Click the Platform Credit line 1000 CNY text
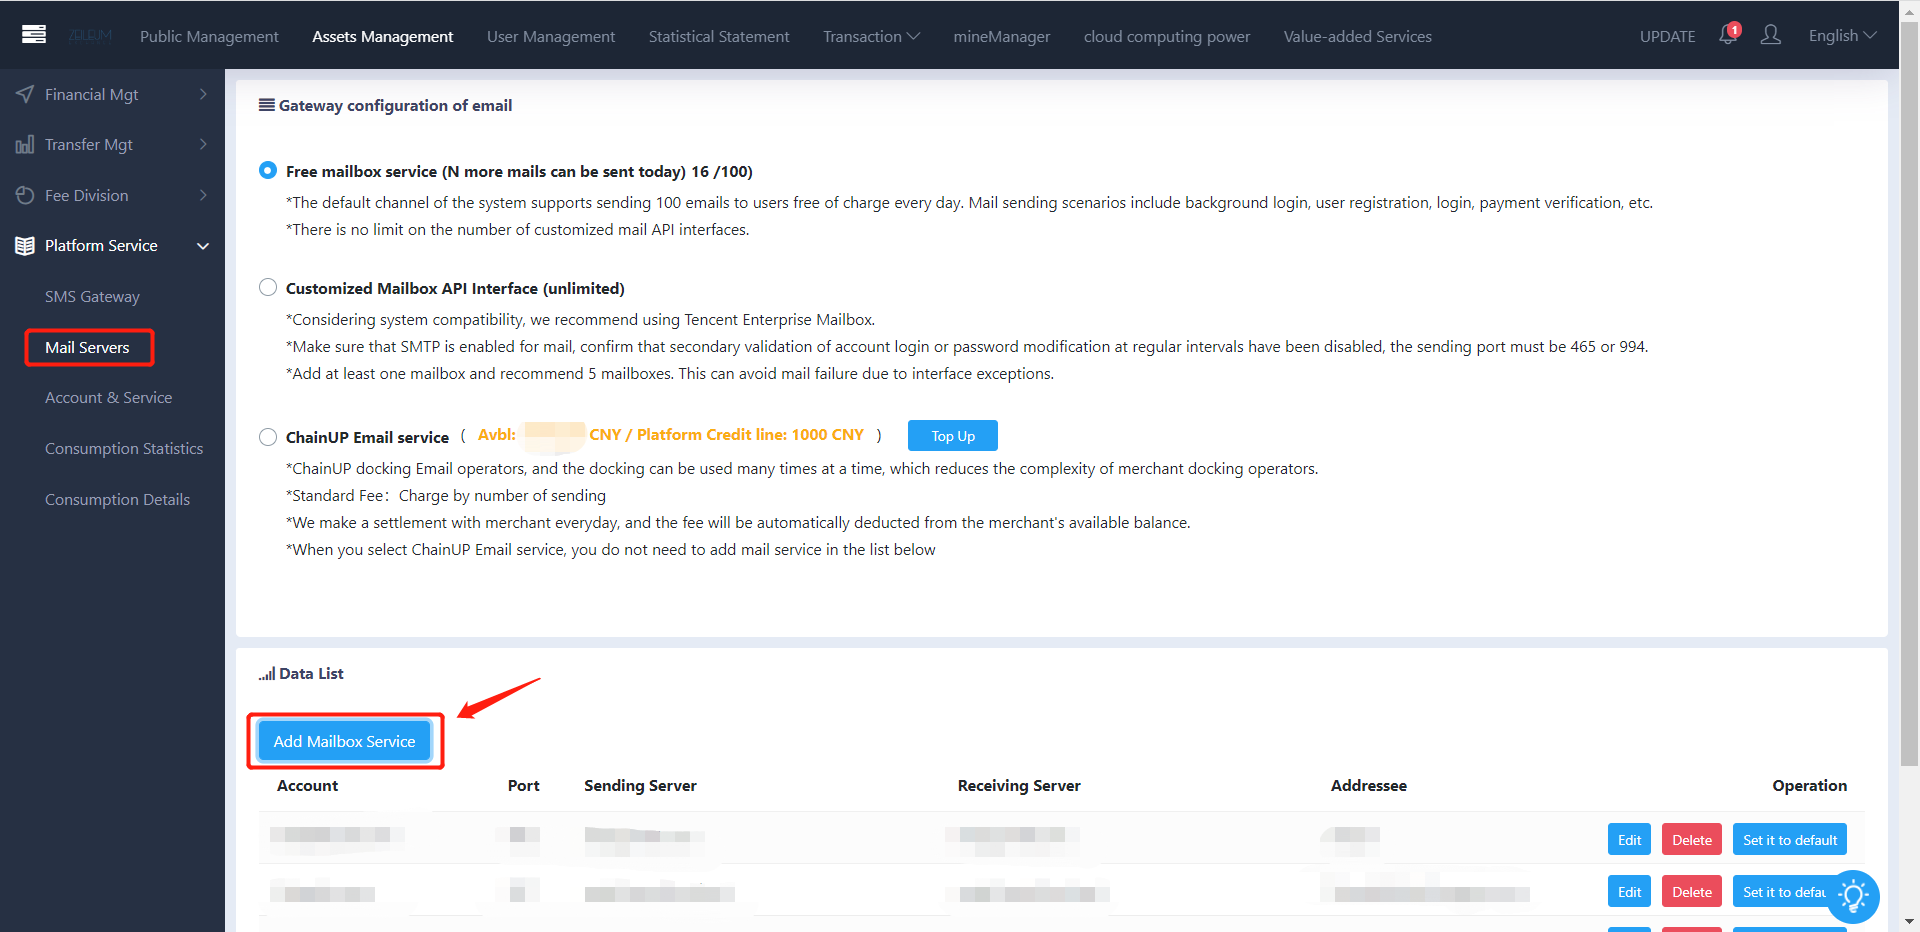Screen dimensions: 1920x932 pyautogui.click(x=750, y=435)
